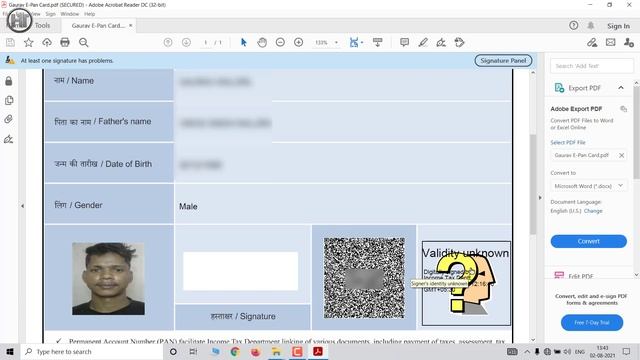Select the Gaurav E-Pan Card document tab
640x360 pixels.
click(98, 25)
